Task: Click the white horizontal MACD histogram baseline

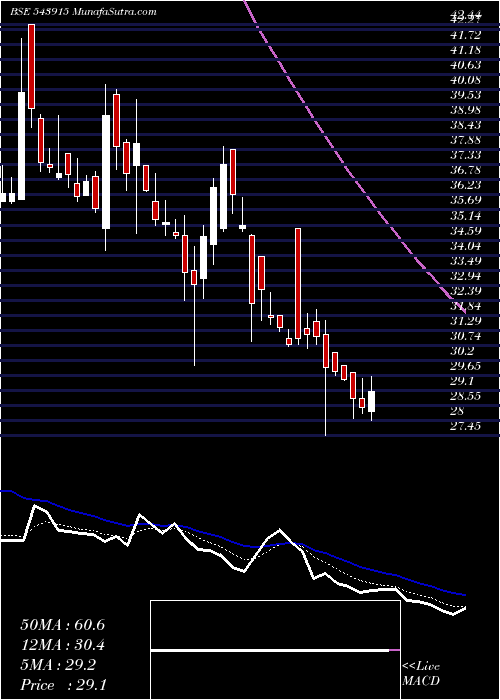Action: point(270,651)
